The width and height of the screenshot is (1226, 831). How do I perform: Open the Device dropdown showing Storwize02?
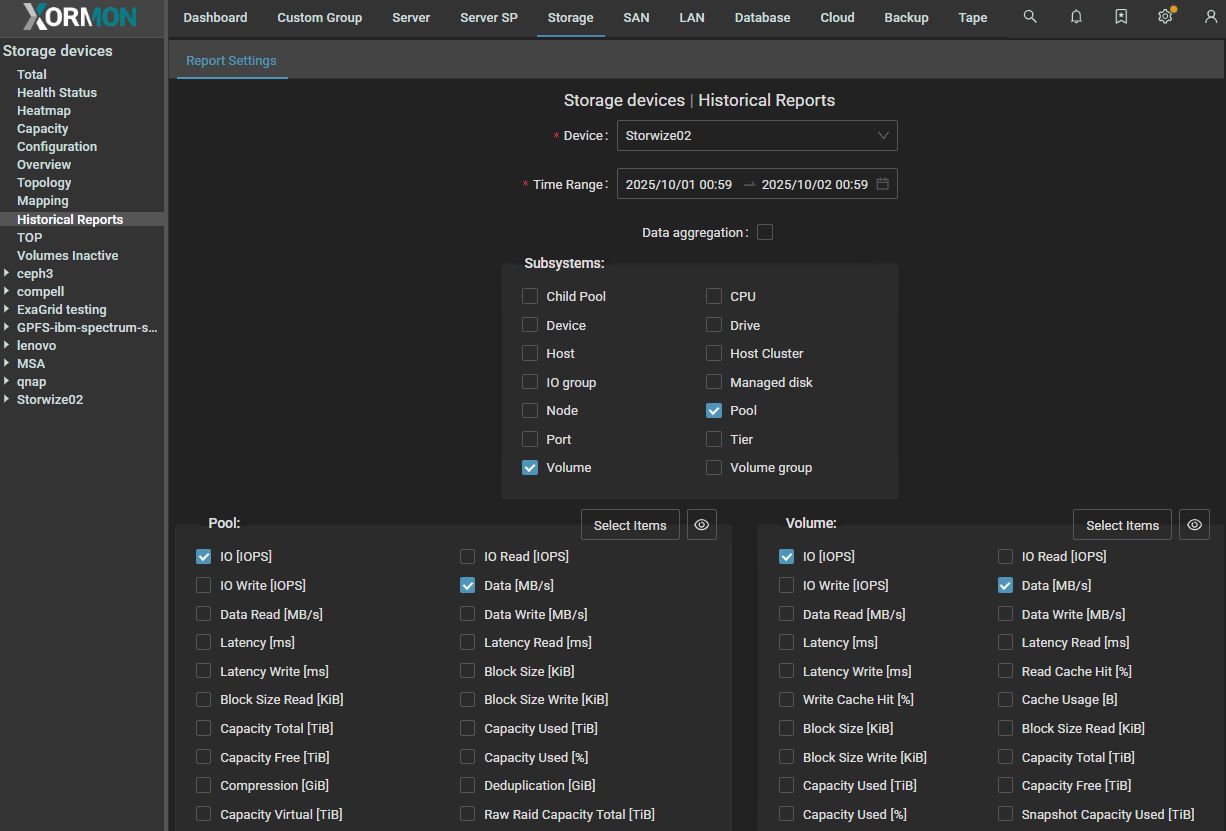click(756, 136)
